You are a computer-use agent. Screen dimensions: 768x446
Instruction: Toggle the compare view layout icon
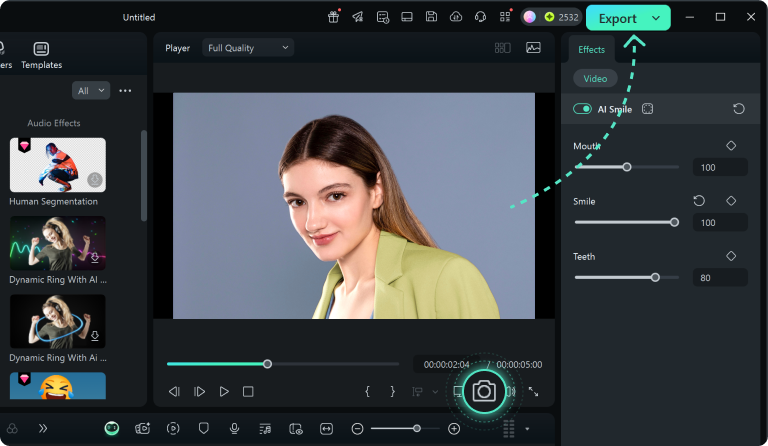coord(503,48)
